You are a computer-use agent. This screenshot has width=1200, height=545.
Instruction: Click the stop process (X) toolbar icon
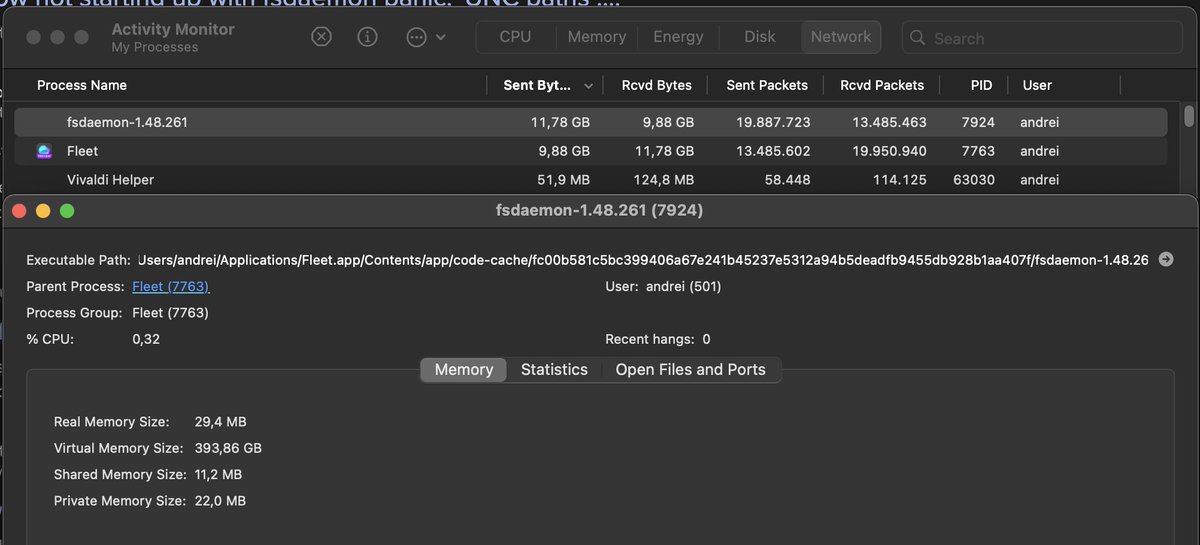coord(321,37)
